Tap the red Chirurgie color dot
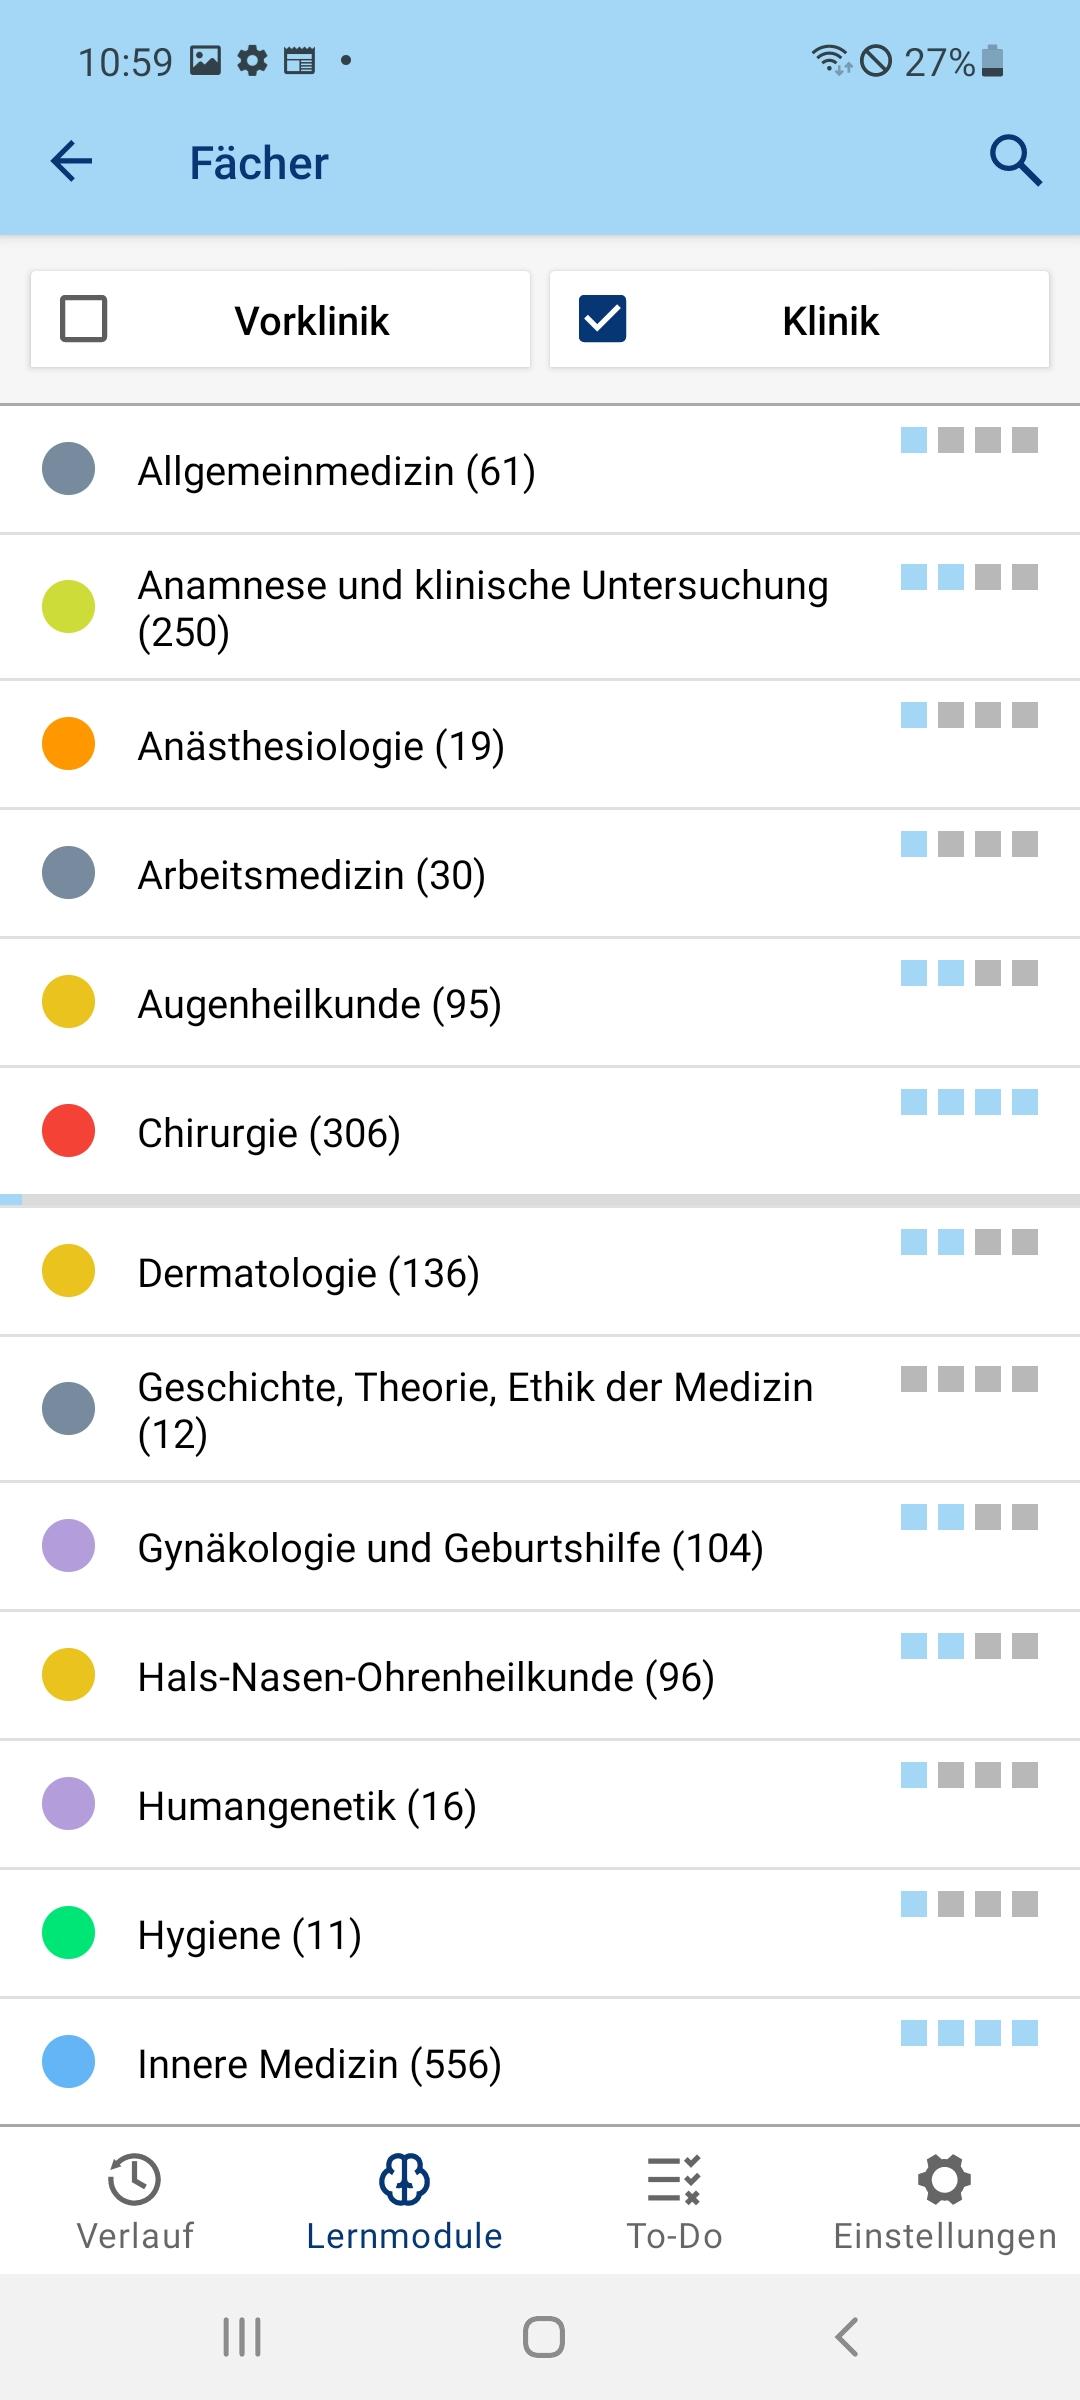This screenshot has width=1080, height=2400. [x=69, y=1131]
